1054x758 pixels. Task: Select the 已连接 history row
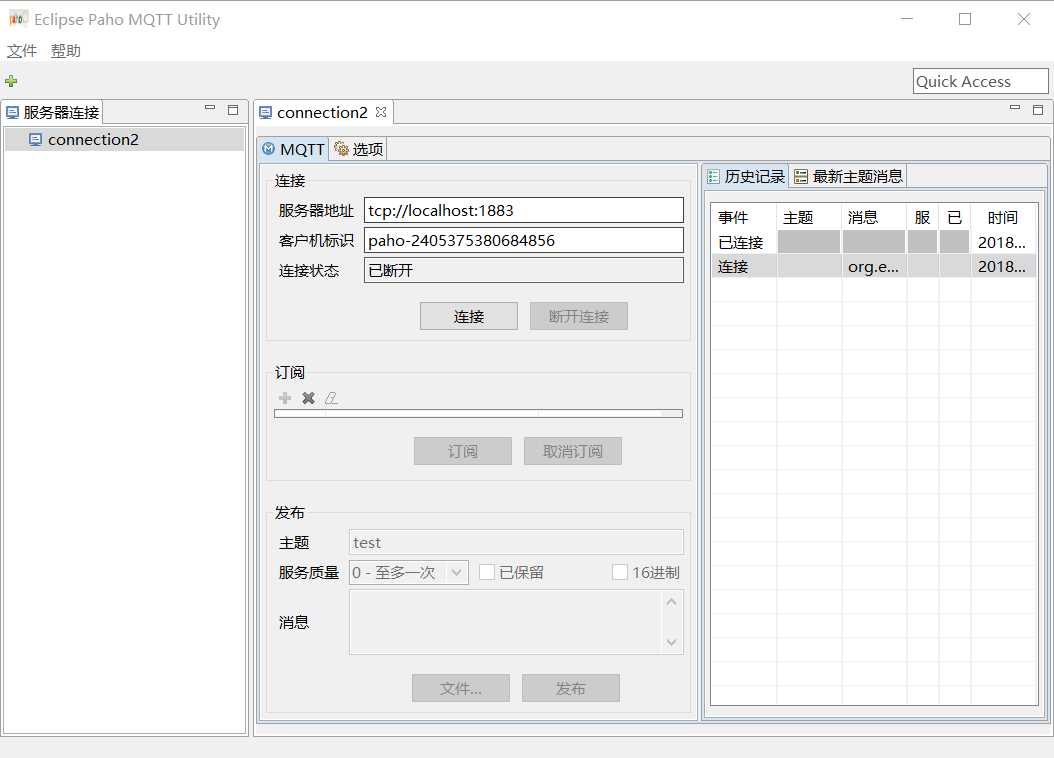point(874,242)
